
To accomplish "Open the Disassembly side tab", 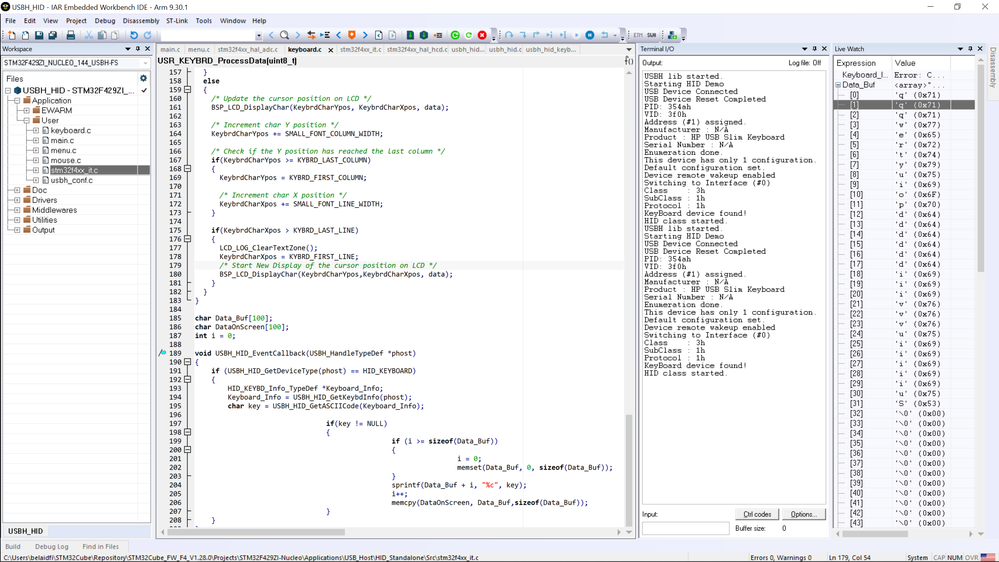I will pos(993,67).
